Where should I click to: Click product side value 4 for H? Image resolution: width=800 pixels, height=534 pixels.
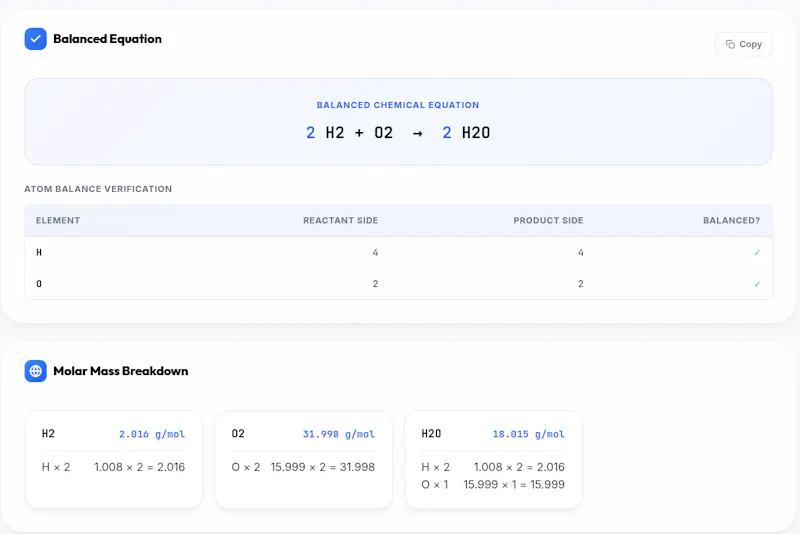(581, 252)
